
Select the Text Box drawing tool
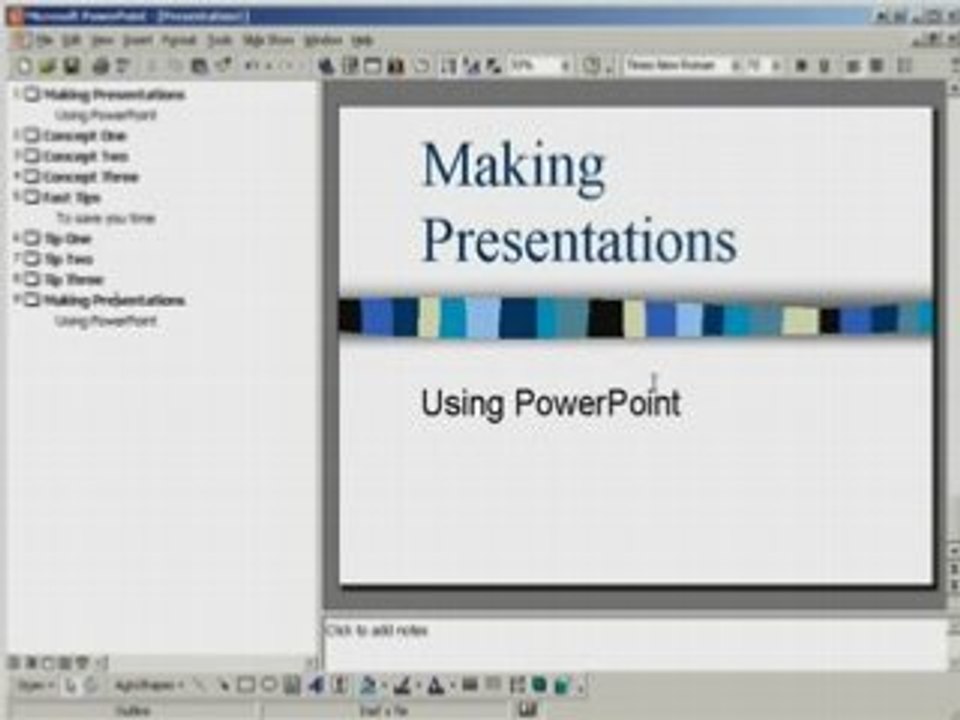tap(292, 685)
